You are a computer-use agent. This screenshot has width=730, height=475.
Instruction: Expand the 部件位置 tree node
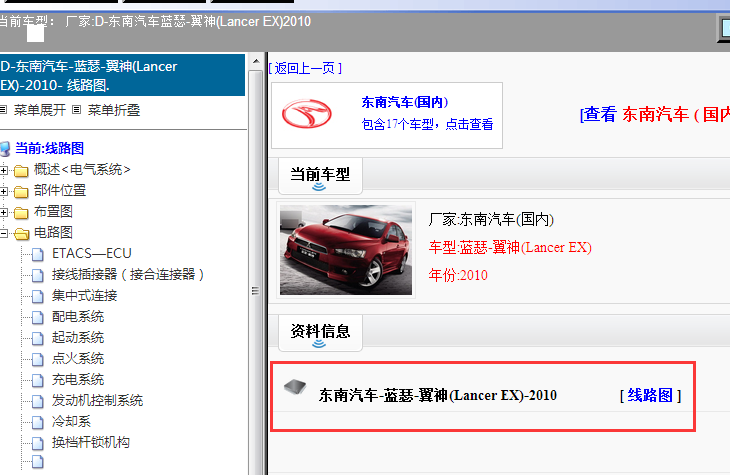coord(3,191)
